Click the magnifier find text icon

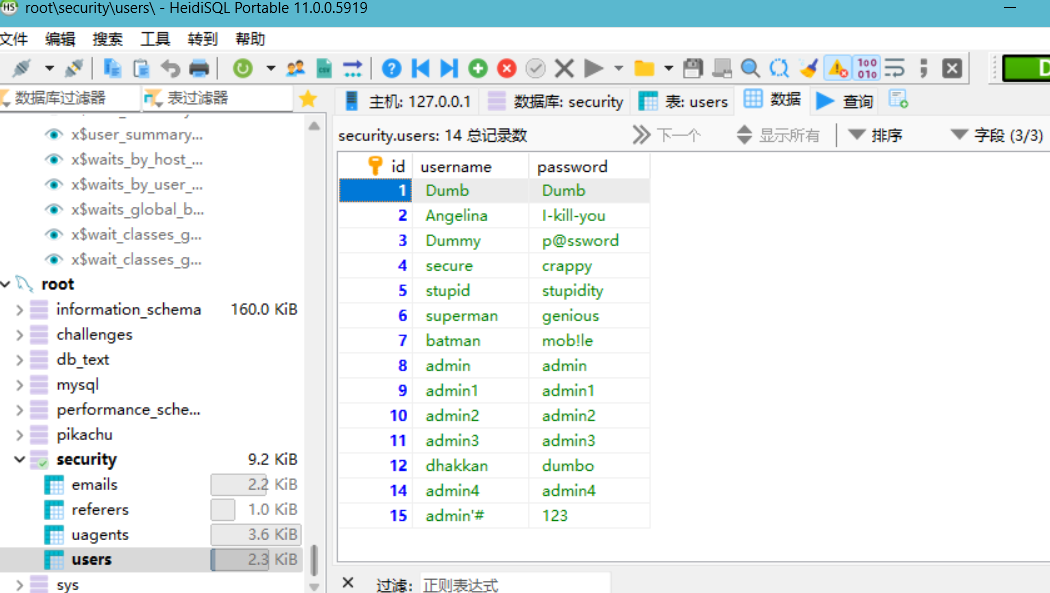click(x=750, y=68)
